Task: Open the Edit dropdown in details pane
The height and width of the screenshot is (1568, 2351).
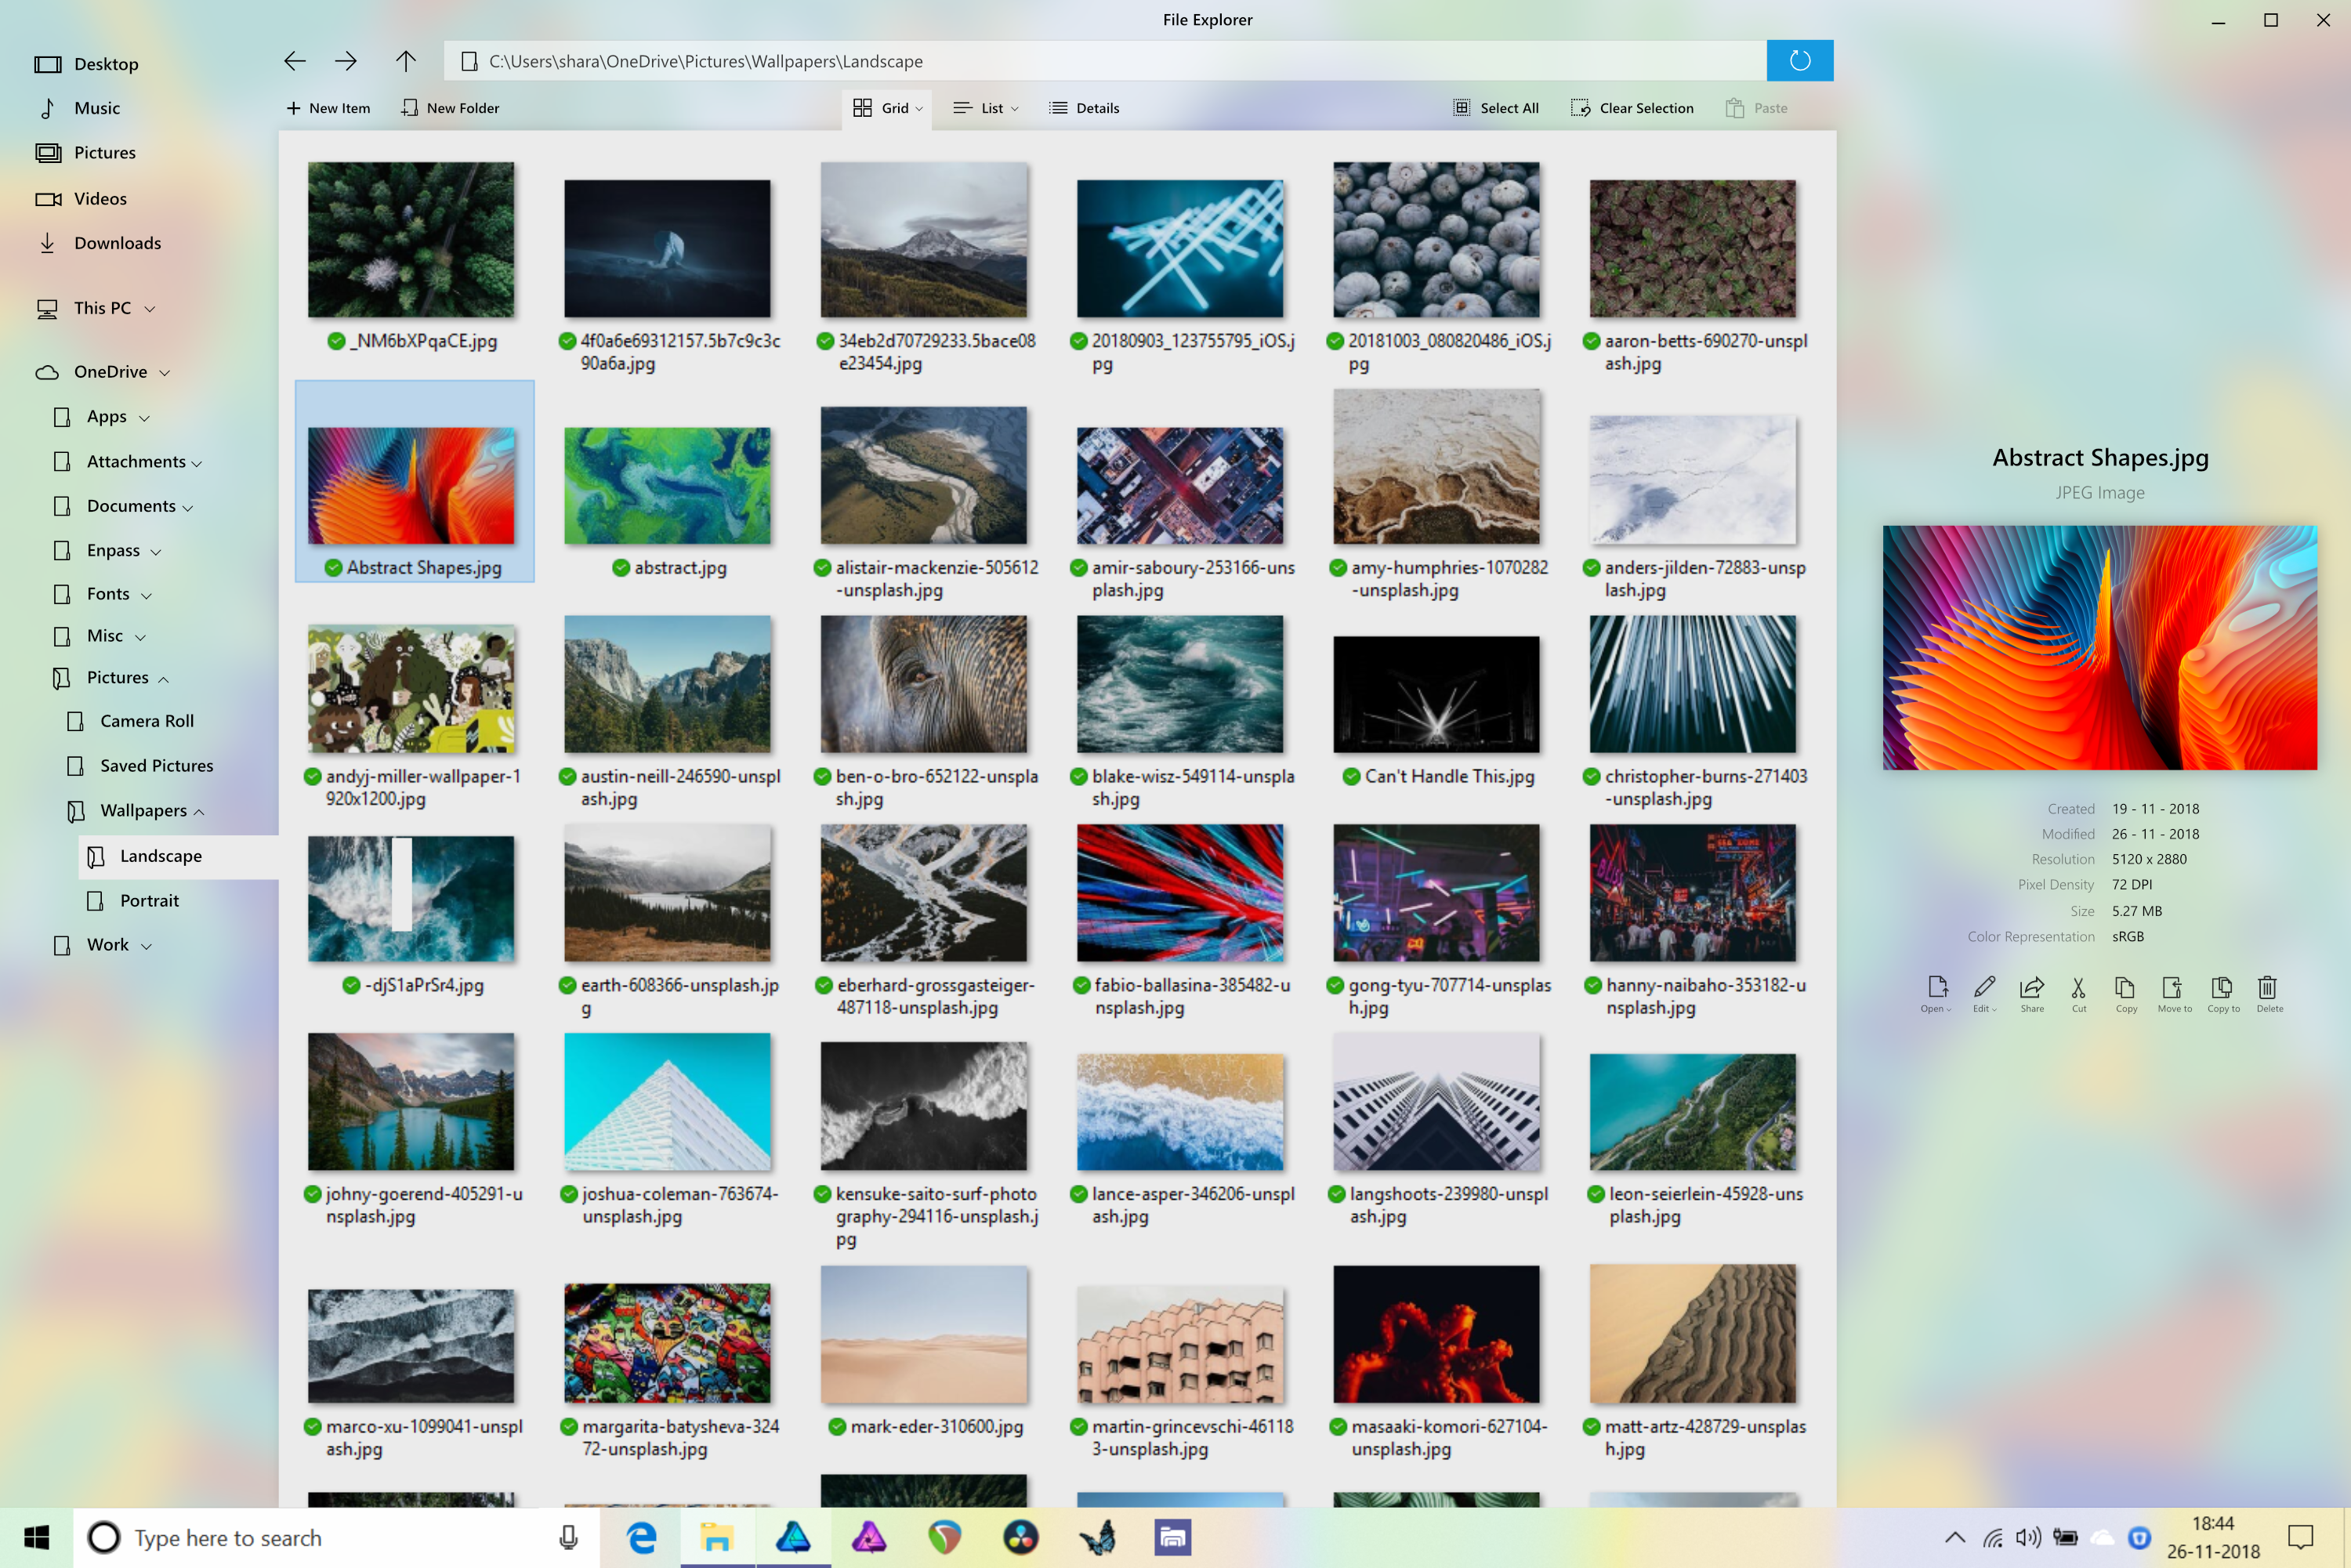Action: pos(1984,991)
